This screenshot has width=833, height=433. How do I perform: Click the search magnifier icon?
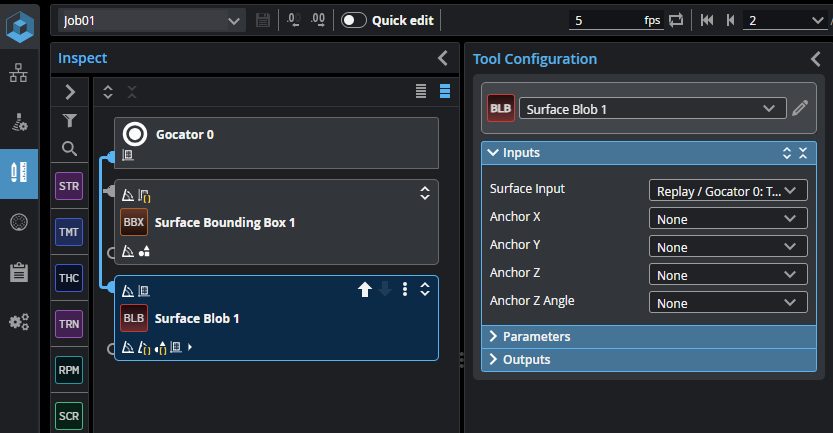pyautogui.click(x=69, y=149)
